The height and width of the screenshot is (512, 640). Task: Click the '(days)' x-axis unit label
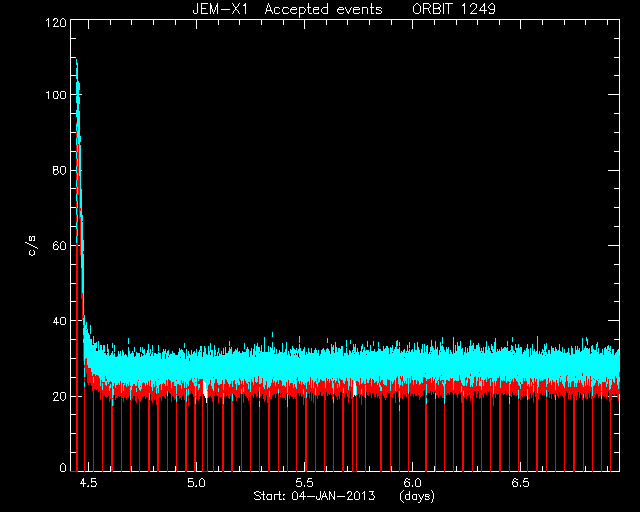click(x=417, y=496)
